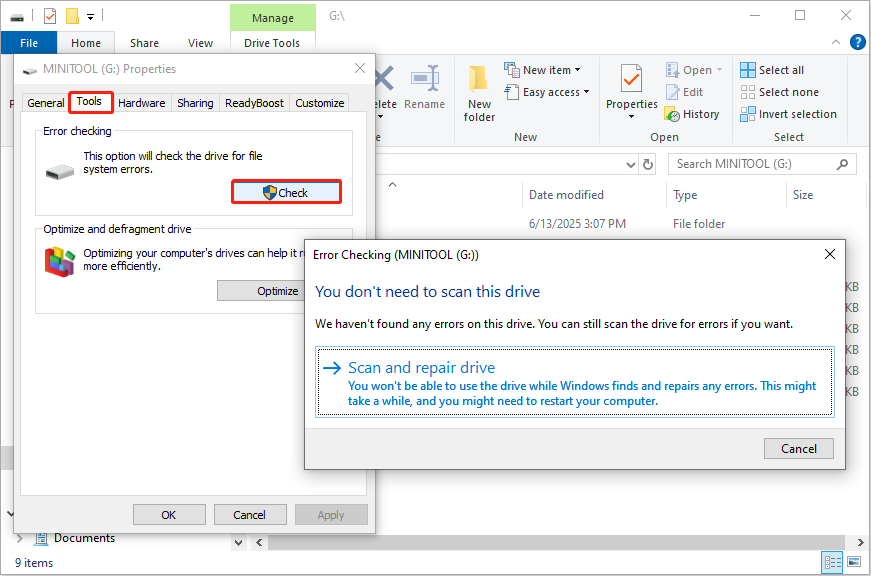
Task: Open the General tab in Properties
Action: tap(46, 103)
